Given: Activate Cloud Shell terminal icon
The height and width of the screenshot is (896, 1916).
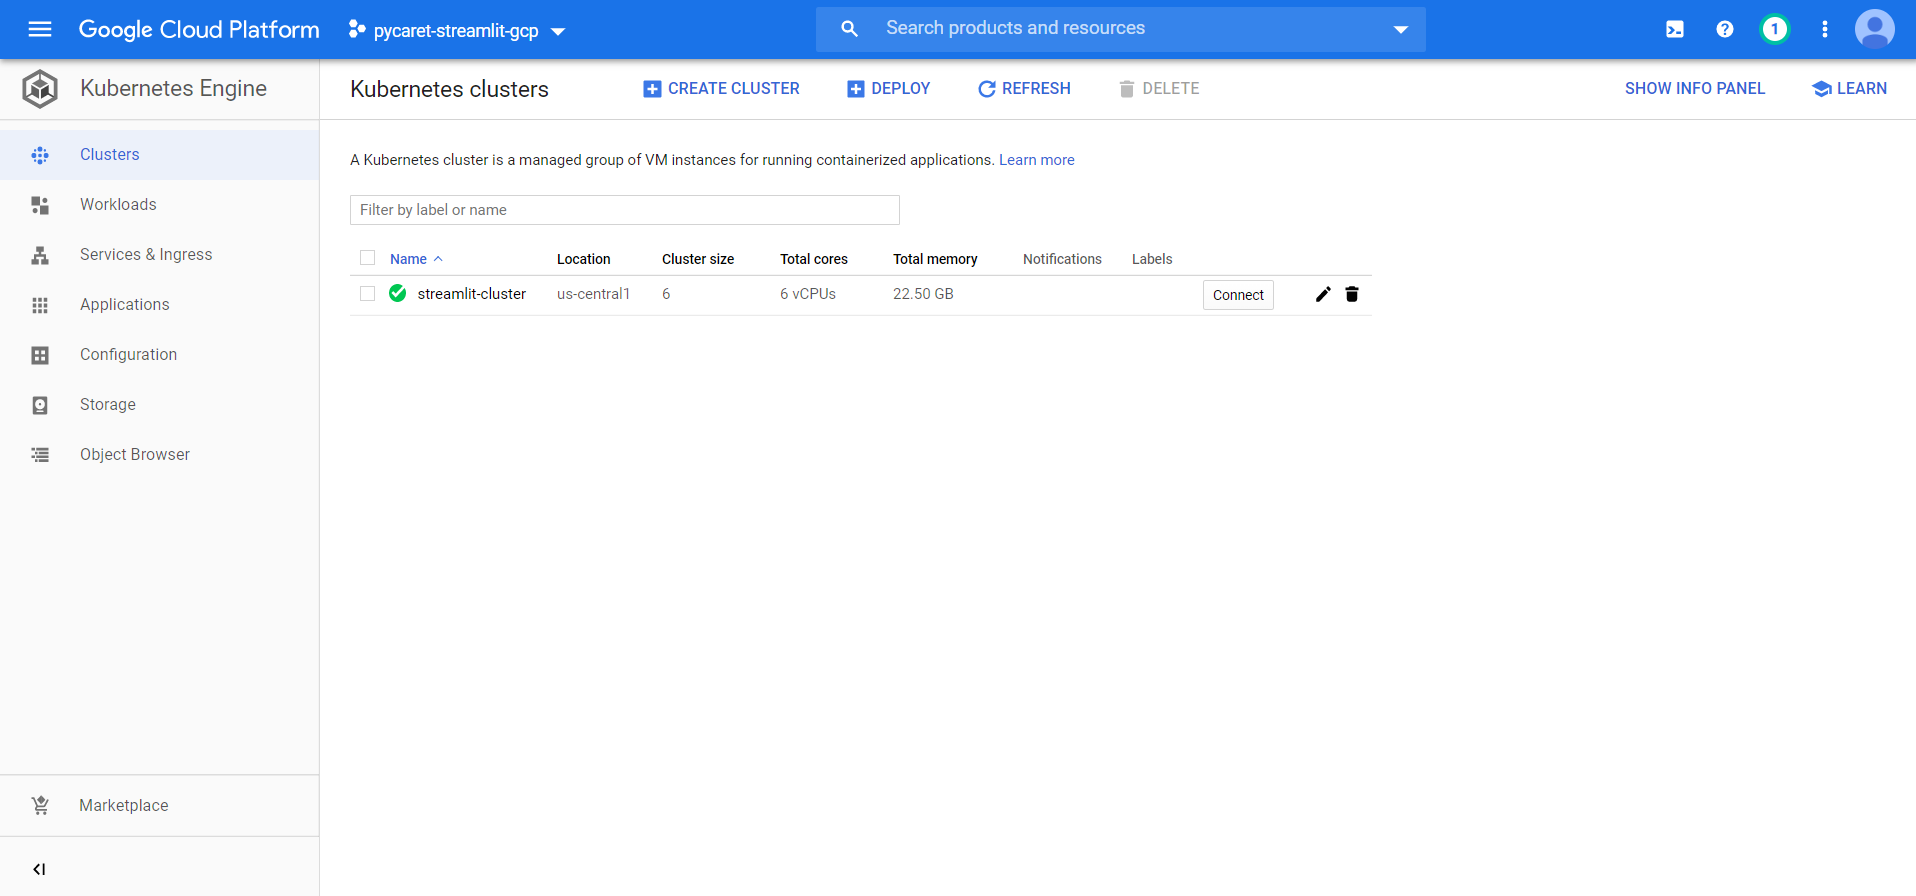Looking at the screenshot, I should point(1675,29).
